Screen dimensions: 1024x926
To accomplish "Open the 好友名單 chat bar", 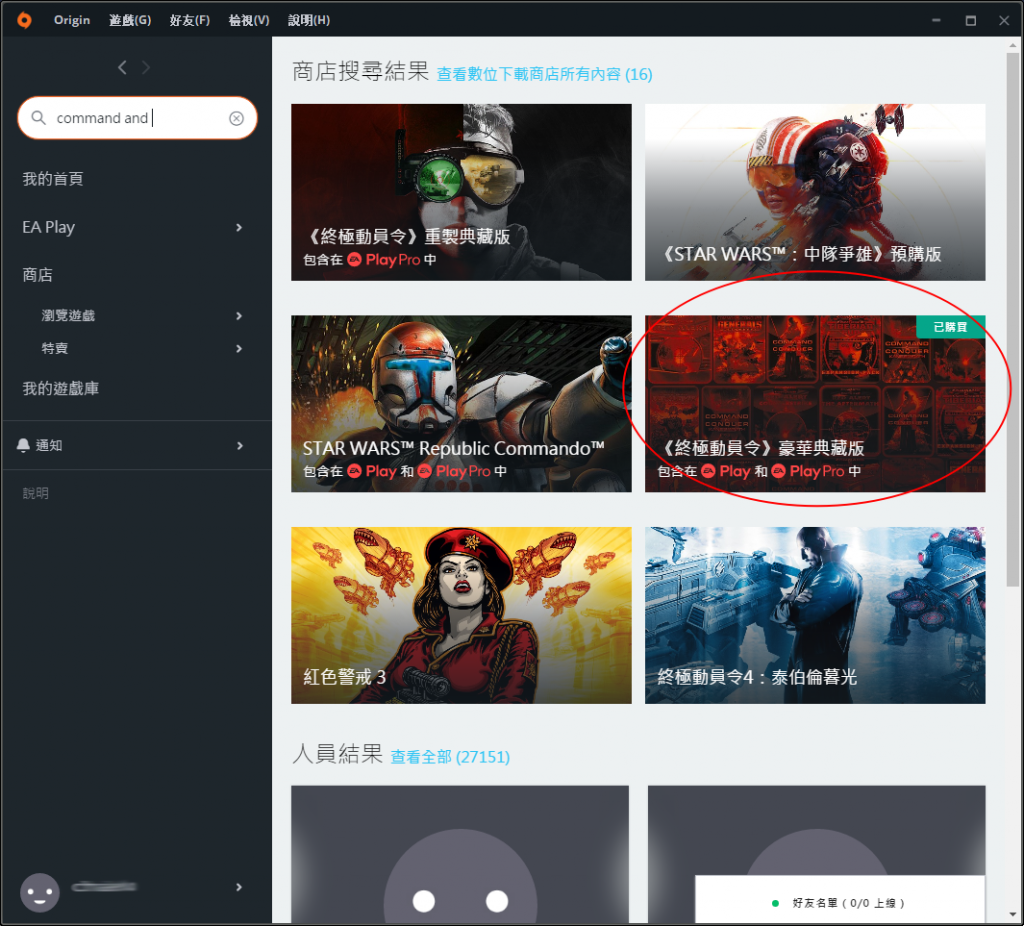I will tap(840, 900).
